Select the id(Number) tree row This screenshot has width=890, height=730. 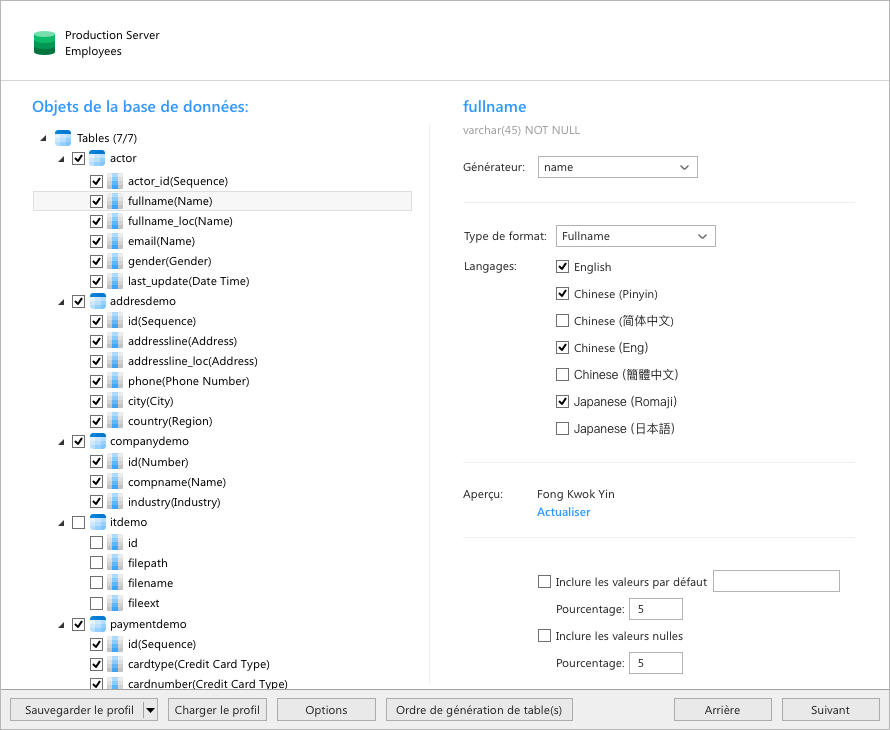click(x=222, y=462)
